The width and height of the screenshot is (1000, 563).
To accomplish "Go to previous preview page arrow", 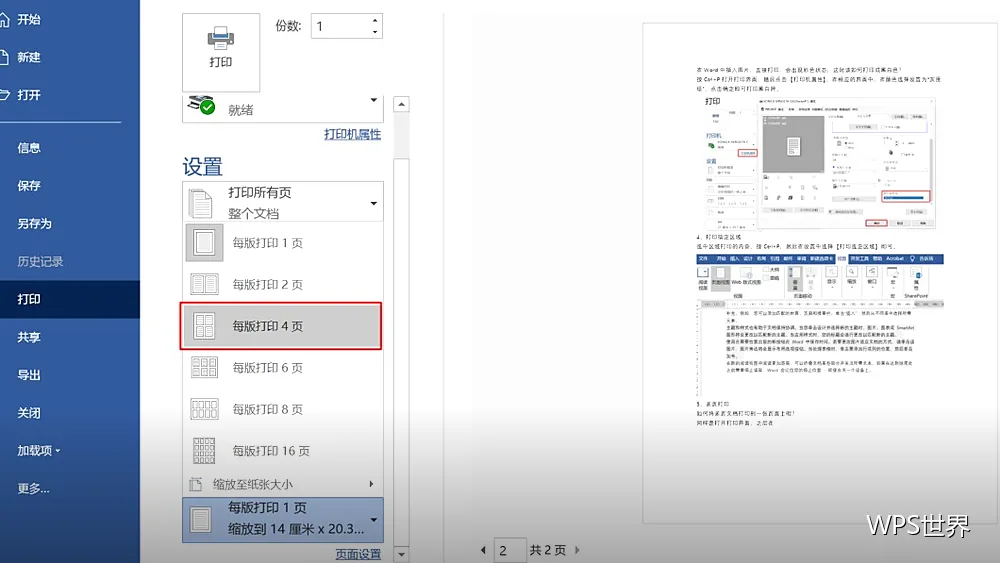I will (483, 550).
